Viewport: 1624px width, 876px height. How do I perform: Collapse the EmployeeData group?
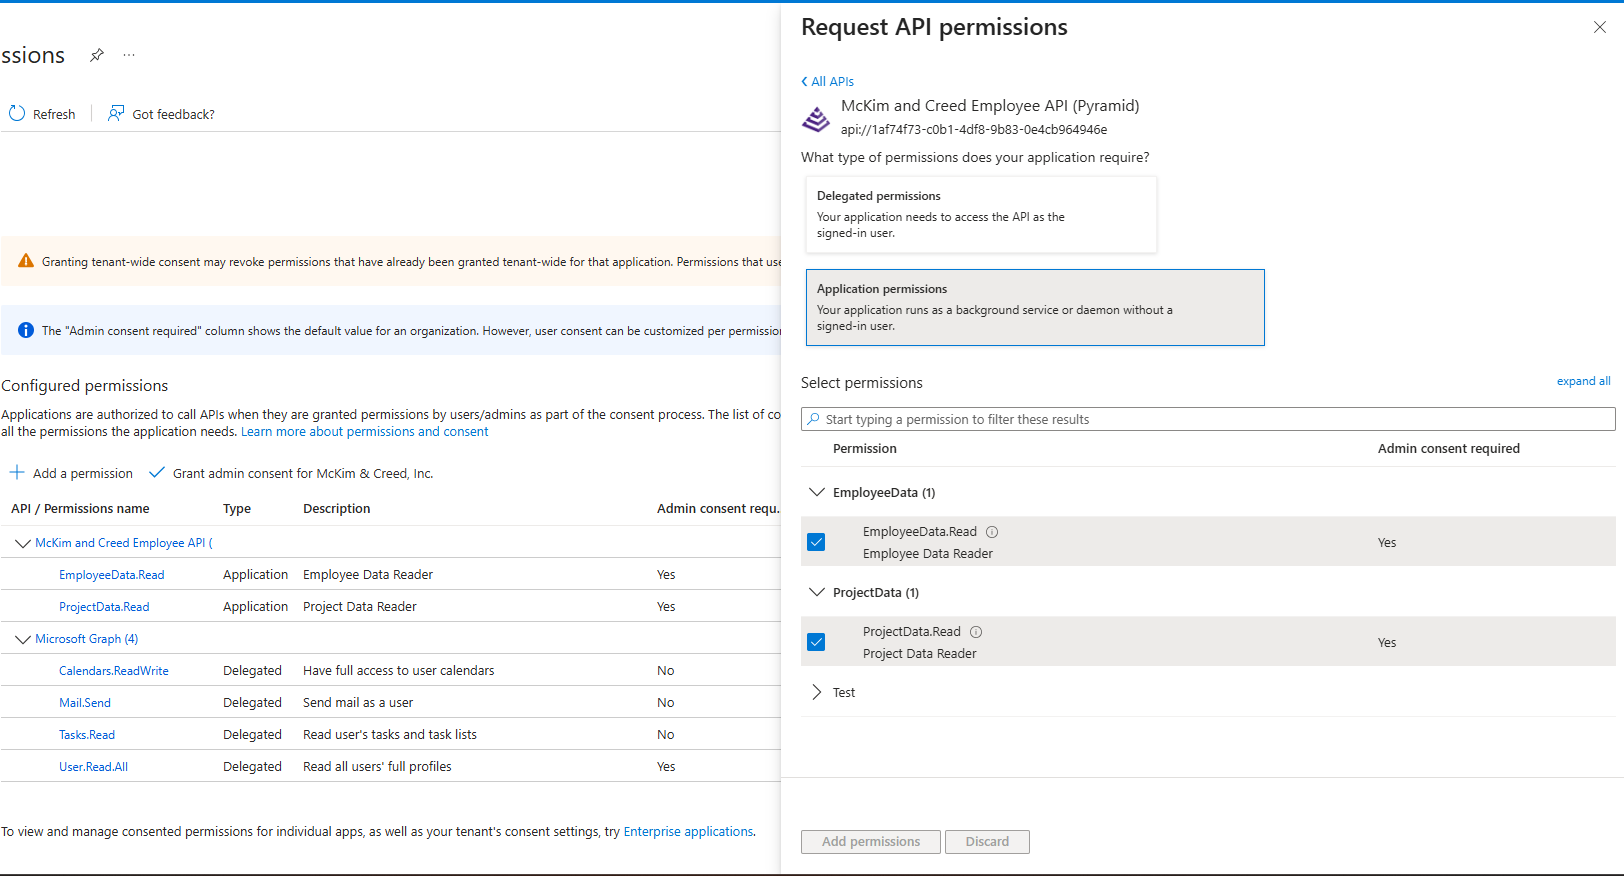[x=817, y=492]
